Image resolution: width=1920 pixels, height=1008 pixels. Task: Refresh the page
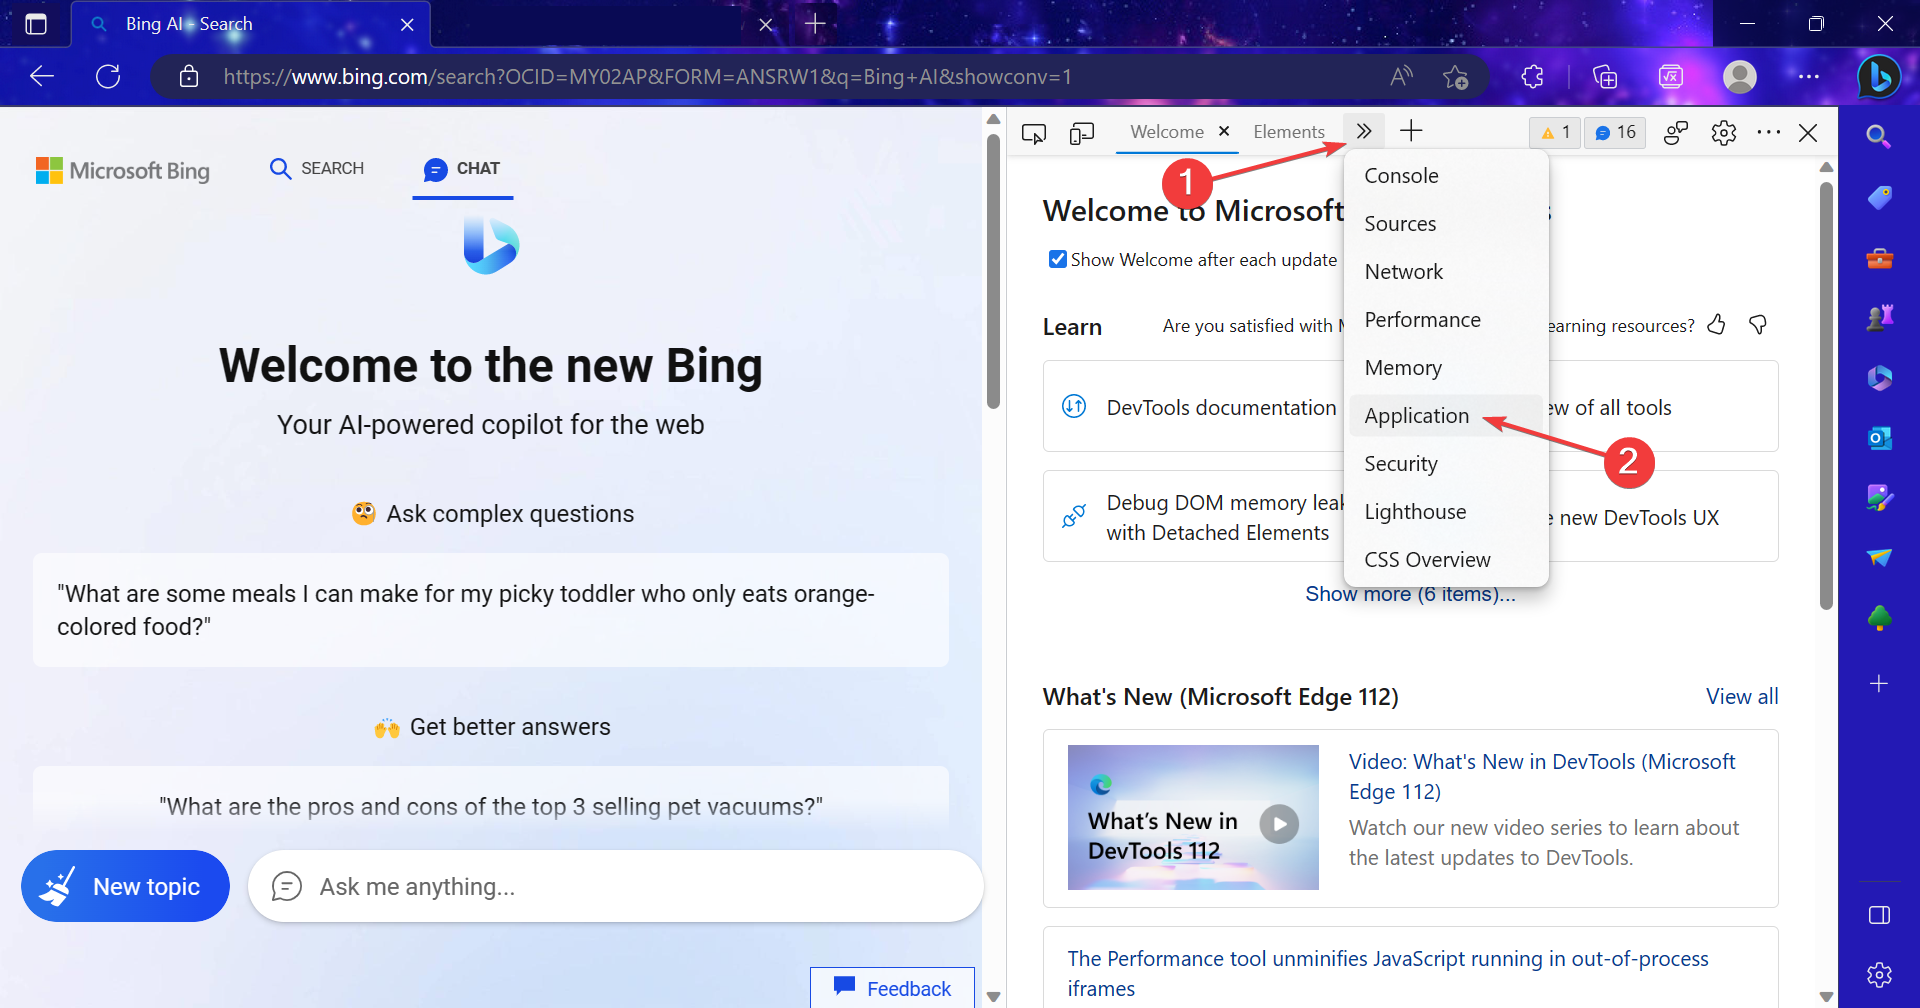click(108, 77)
